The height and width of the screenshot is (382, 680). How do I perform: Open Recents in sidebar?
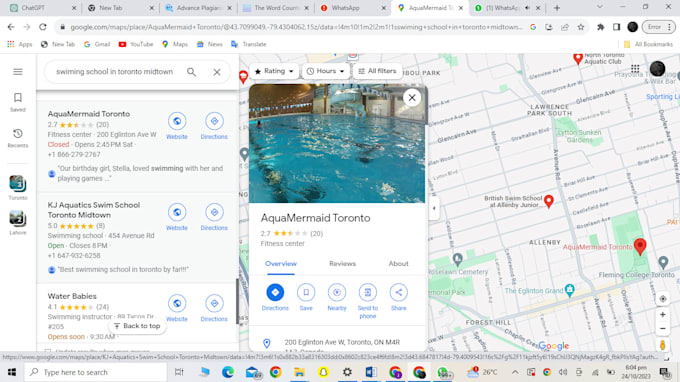(x=18, y=138)
